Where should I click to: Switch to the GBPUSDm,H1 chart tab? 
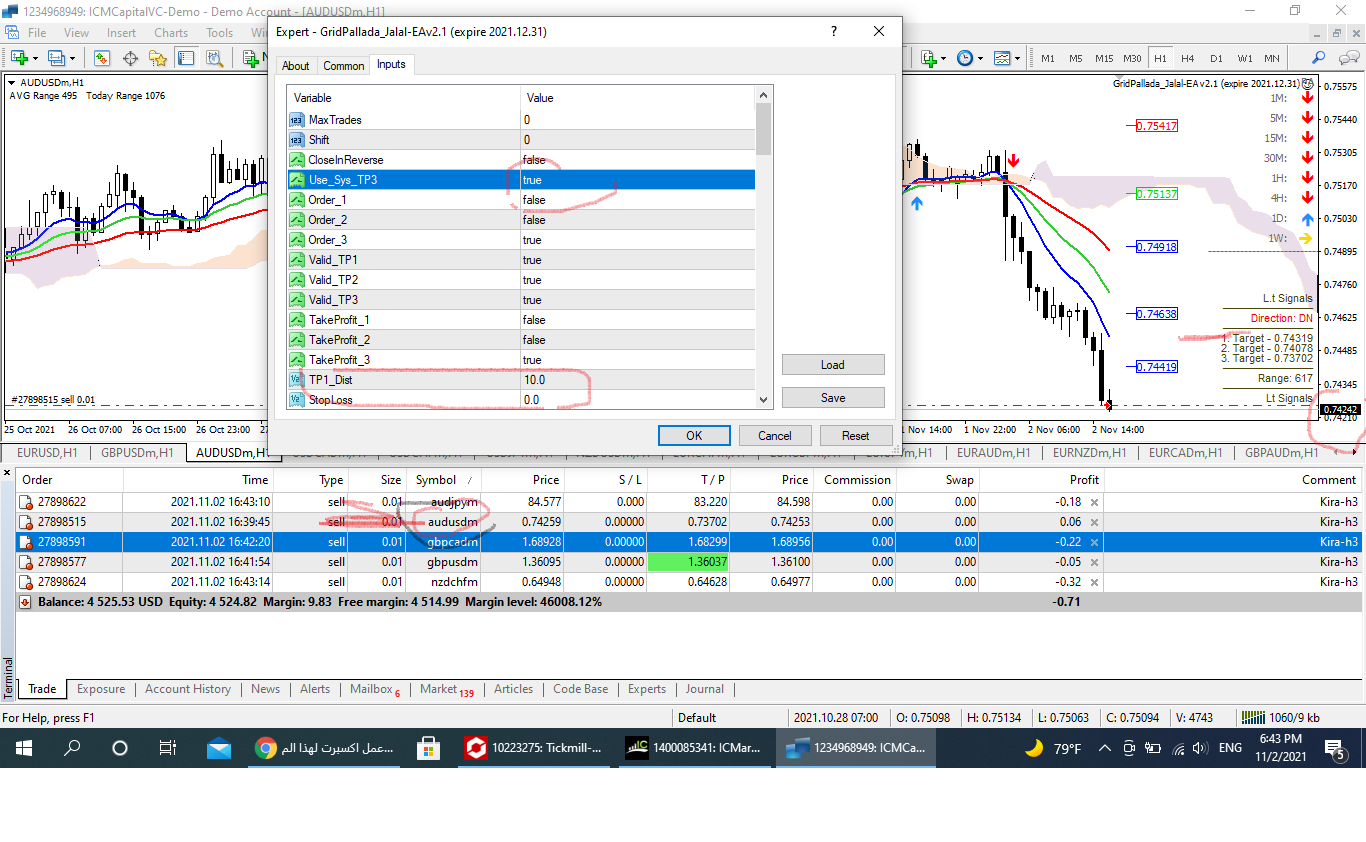[x=137, y=452]
